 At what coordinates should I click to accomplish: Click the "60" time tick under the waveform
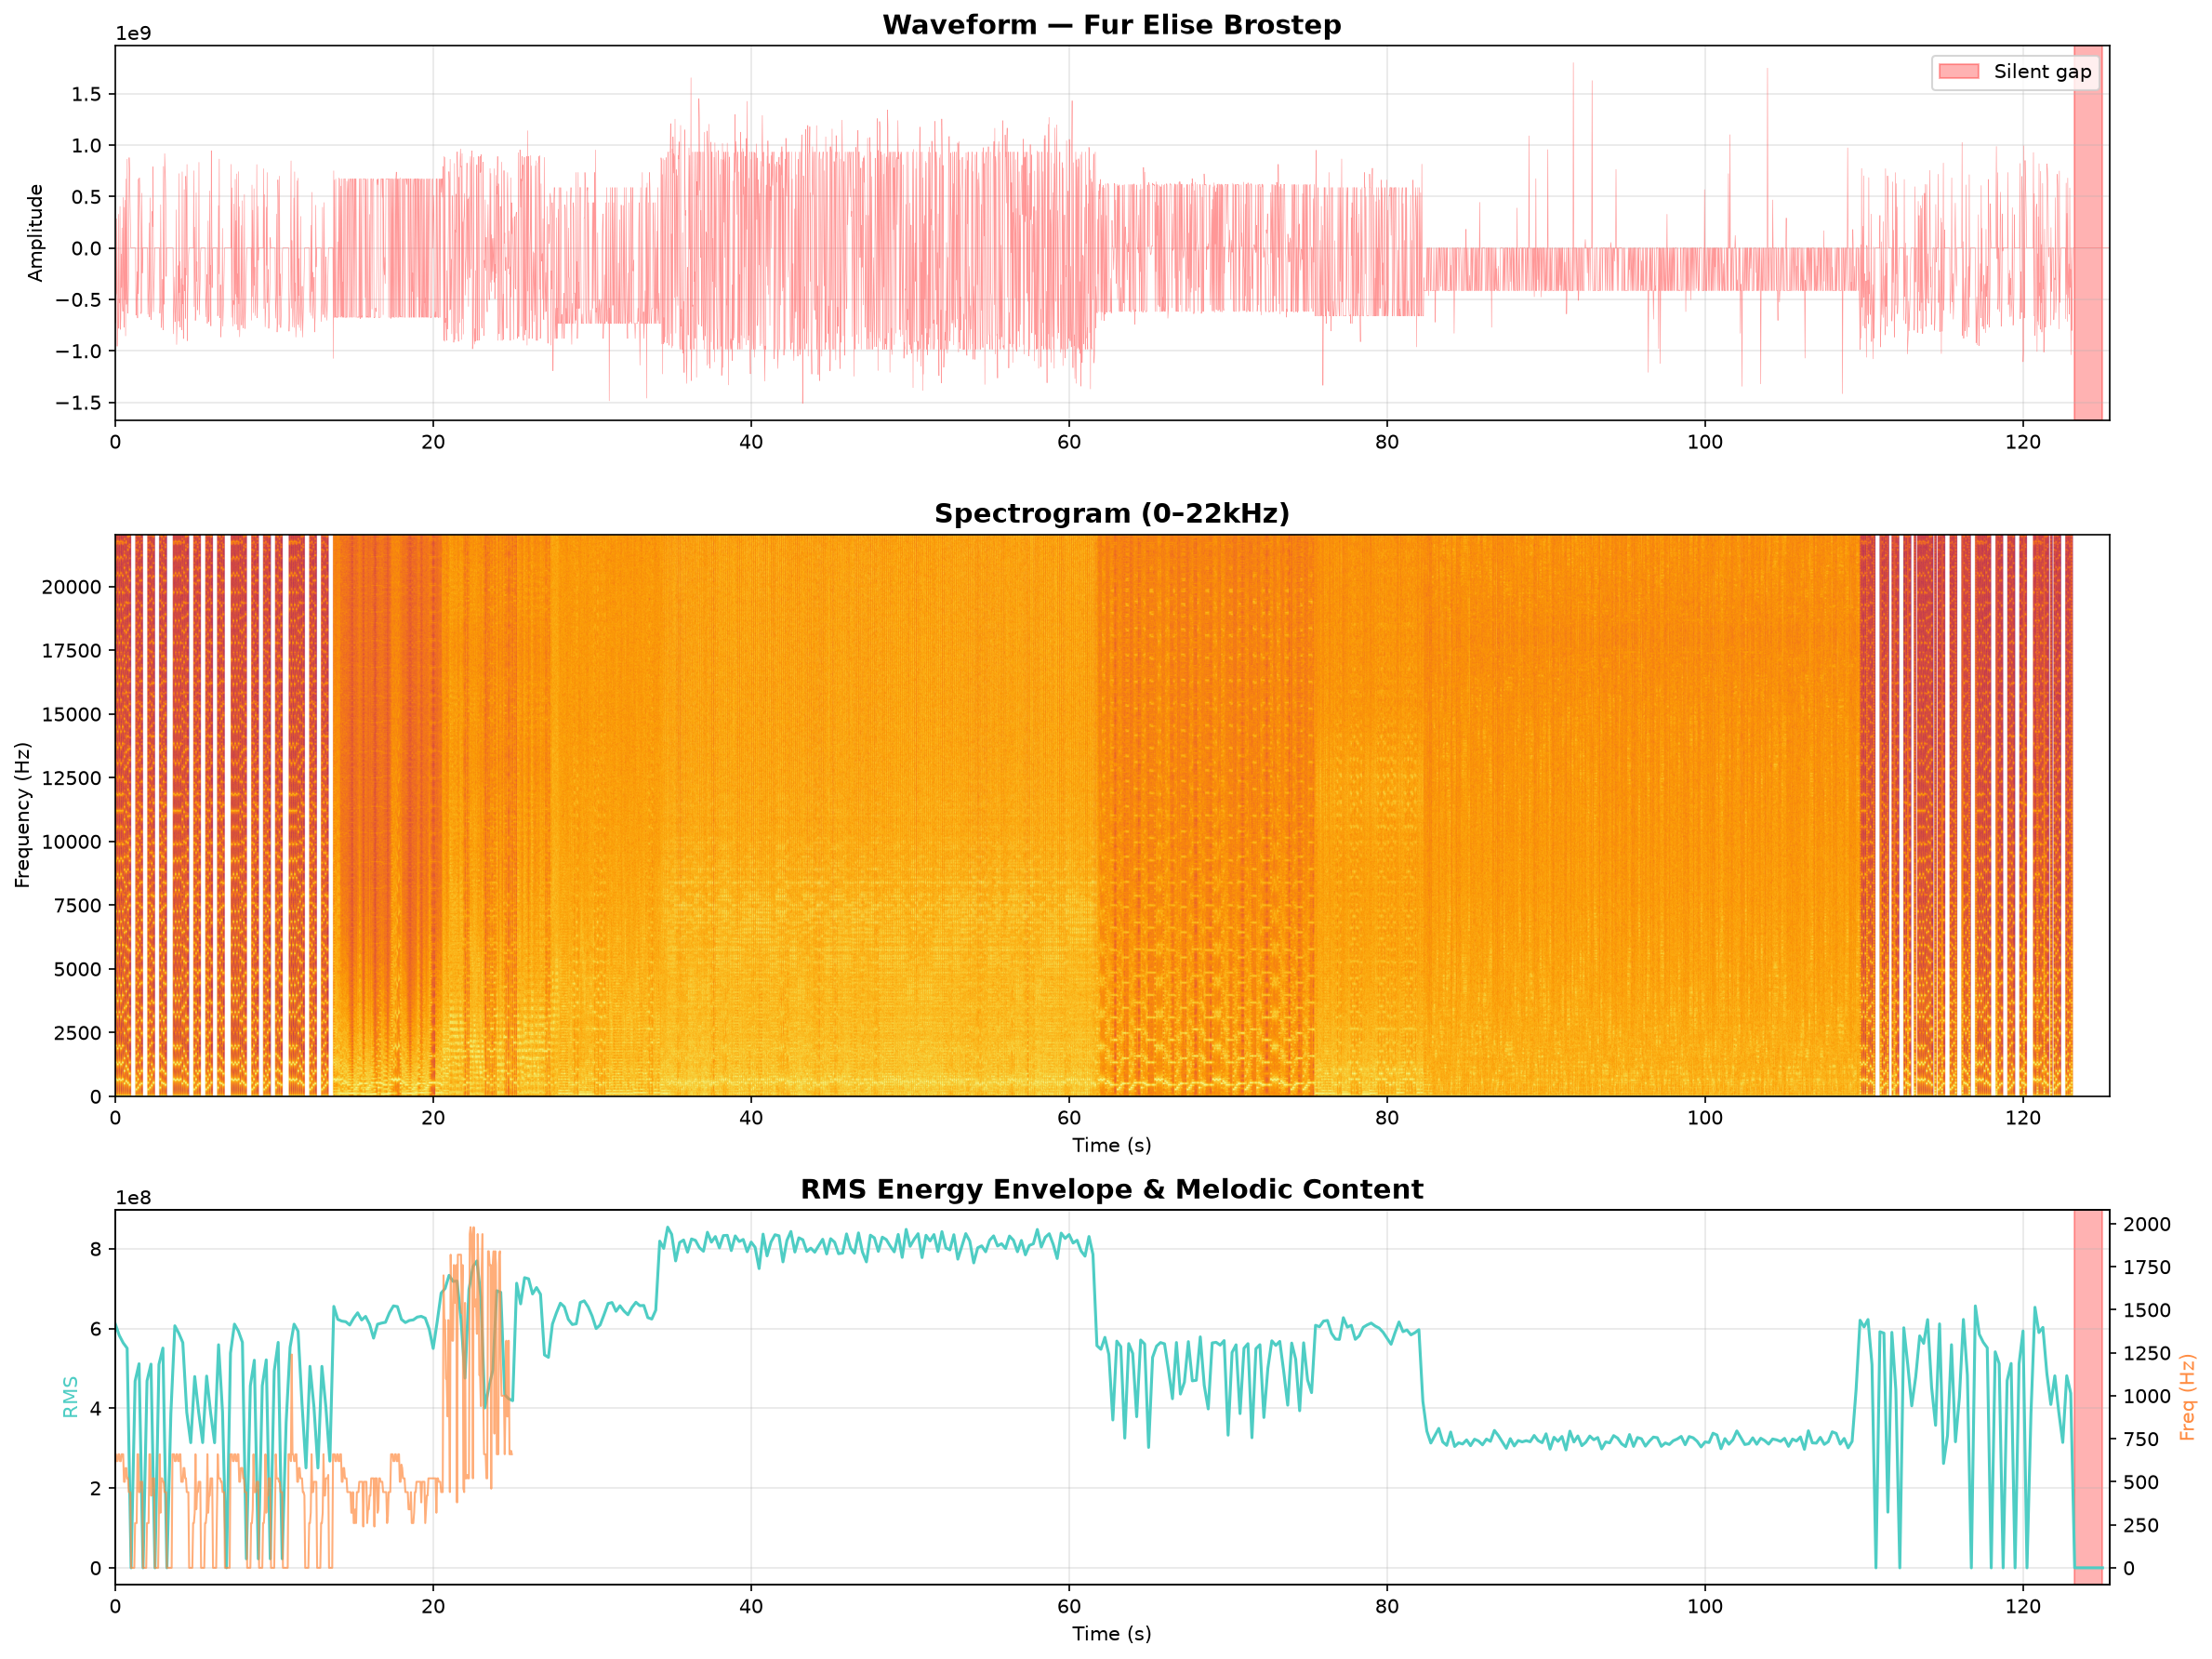(1069, 442)
